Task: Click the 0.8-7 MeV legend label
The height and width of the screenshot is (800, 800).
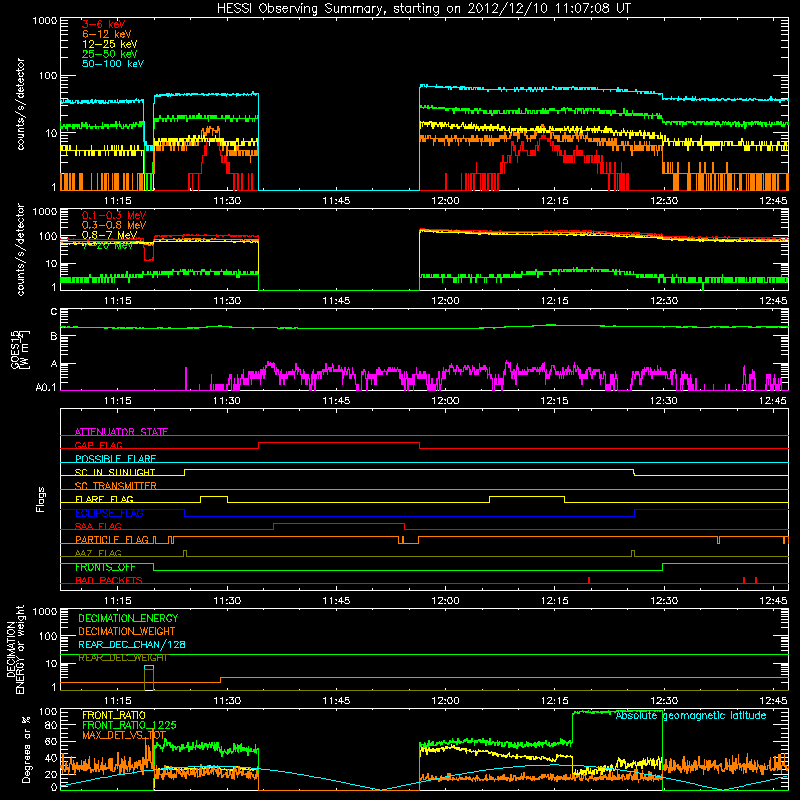Action: 109,235
